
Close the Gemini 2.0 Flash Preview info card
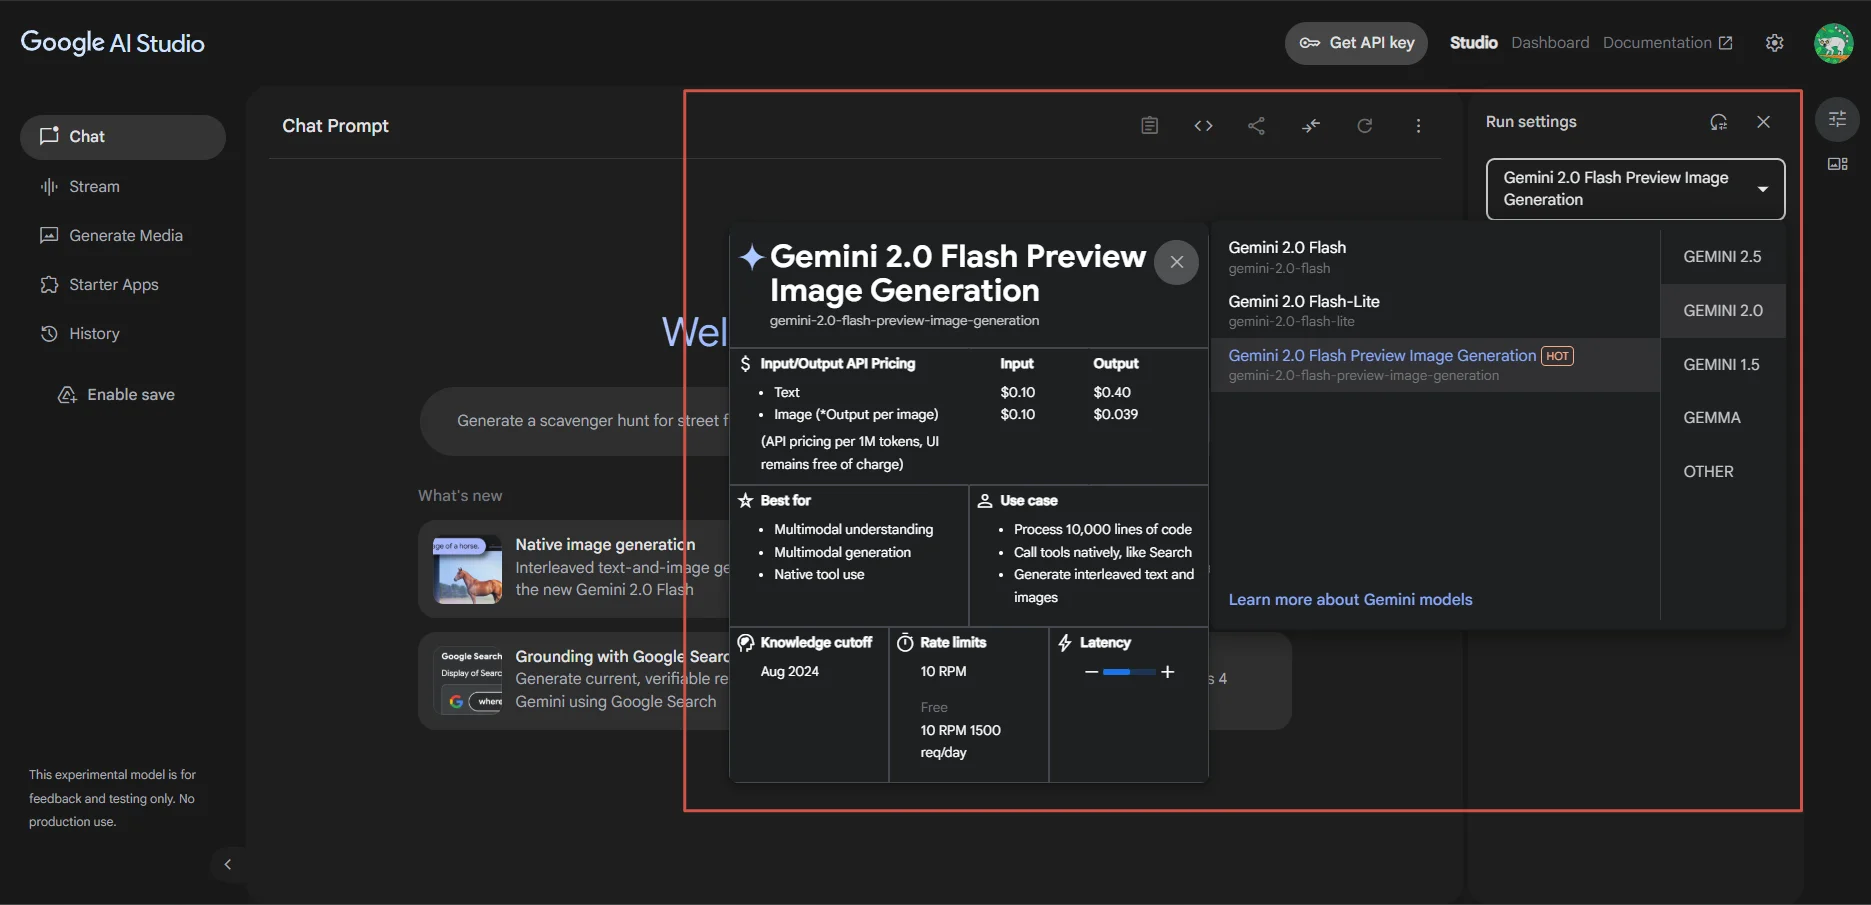tap(1177, 262)
